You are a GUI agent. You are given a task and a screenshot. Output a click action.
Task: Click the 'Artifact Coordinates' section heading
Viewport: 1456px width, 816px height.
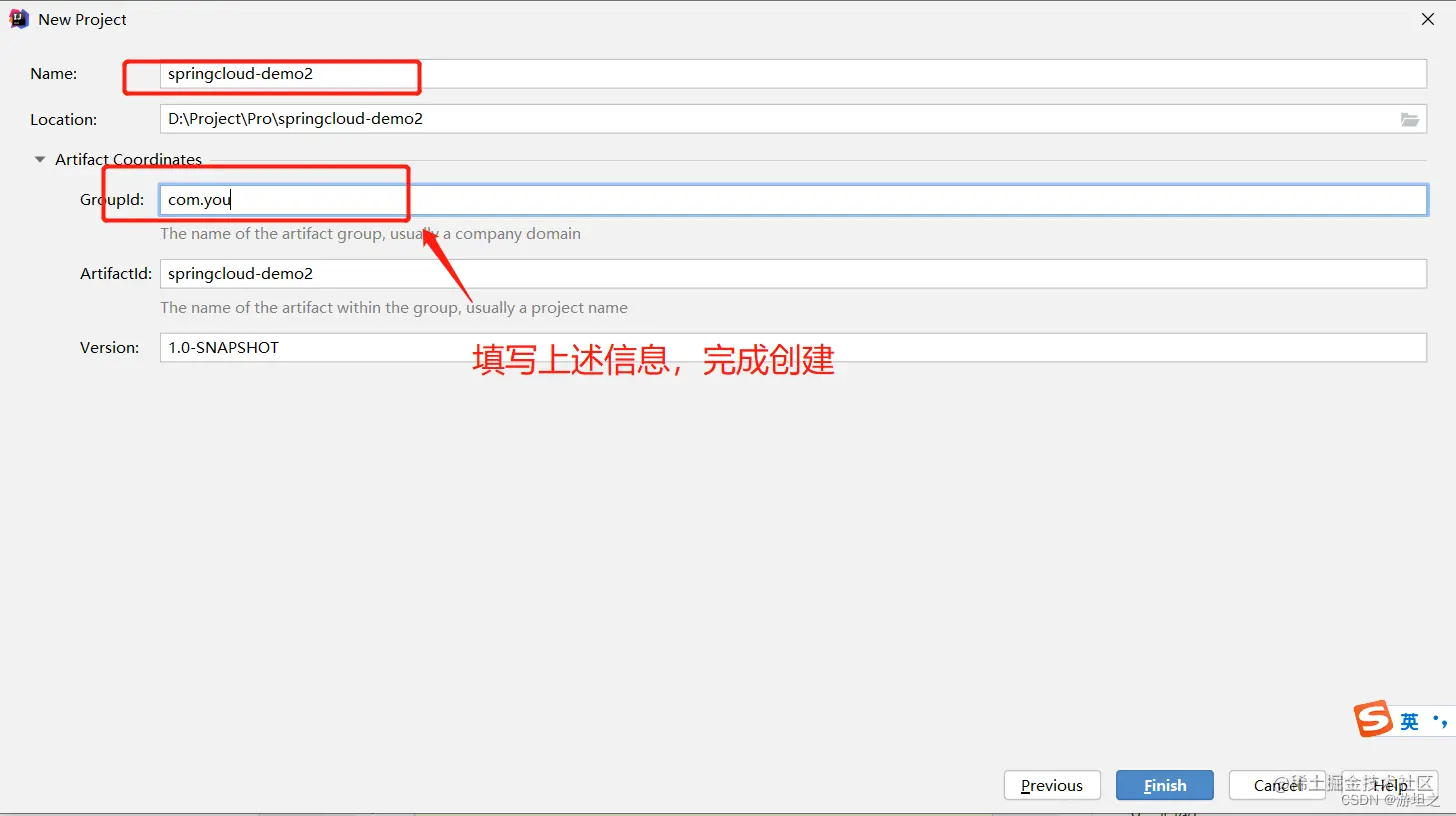click(128, 160)
